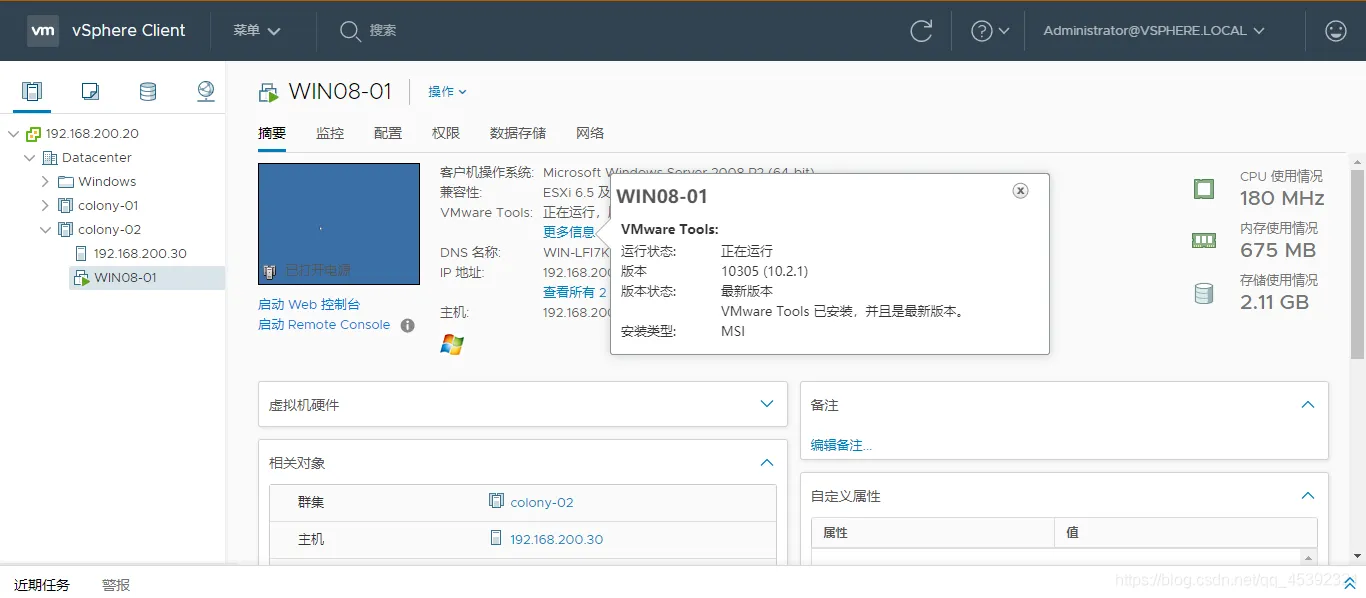The image size is (1366, 598).
Task: Open the Hosts and Clusters inventory view
Action: pos(32,92)
